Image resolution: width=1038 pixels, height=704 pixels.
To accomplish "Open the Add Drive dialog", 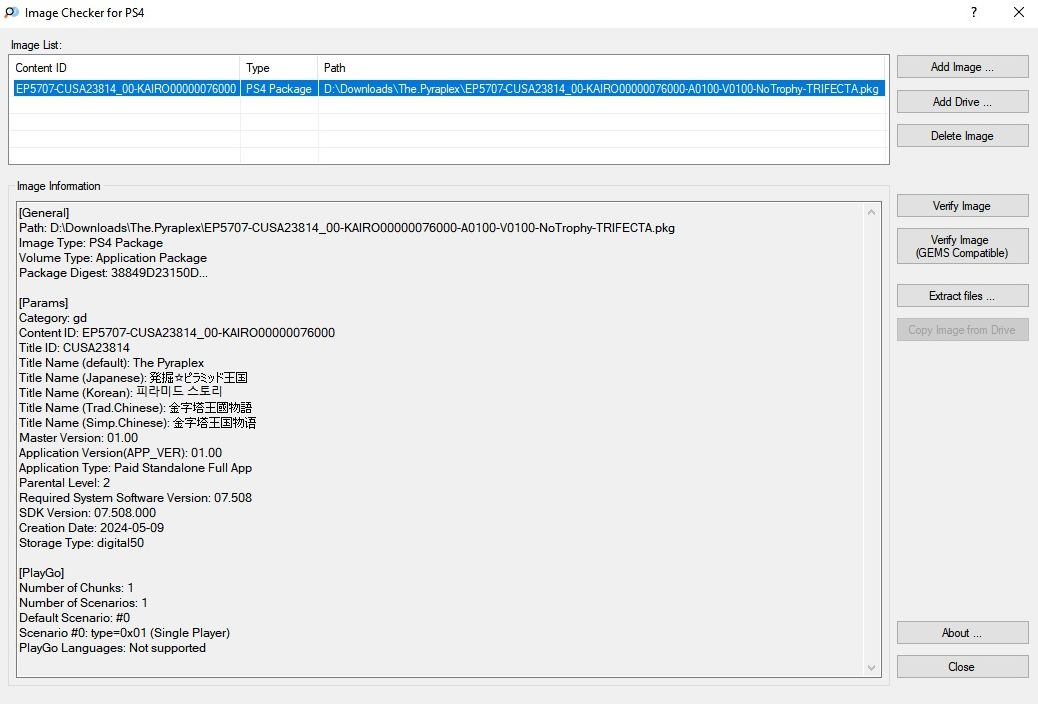I will (x=962, y=101).
